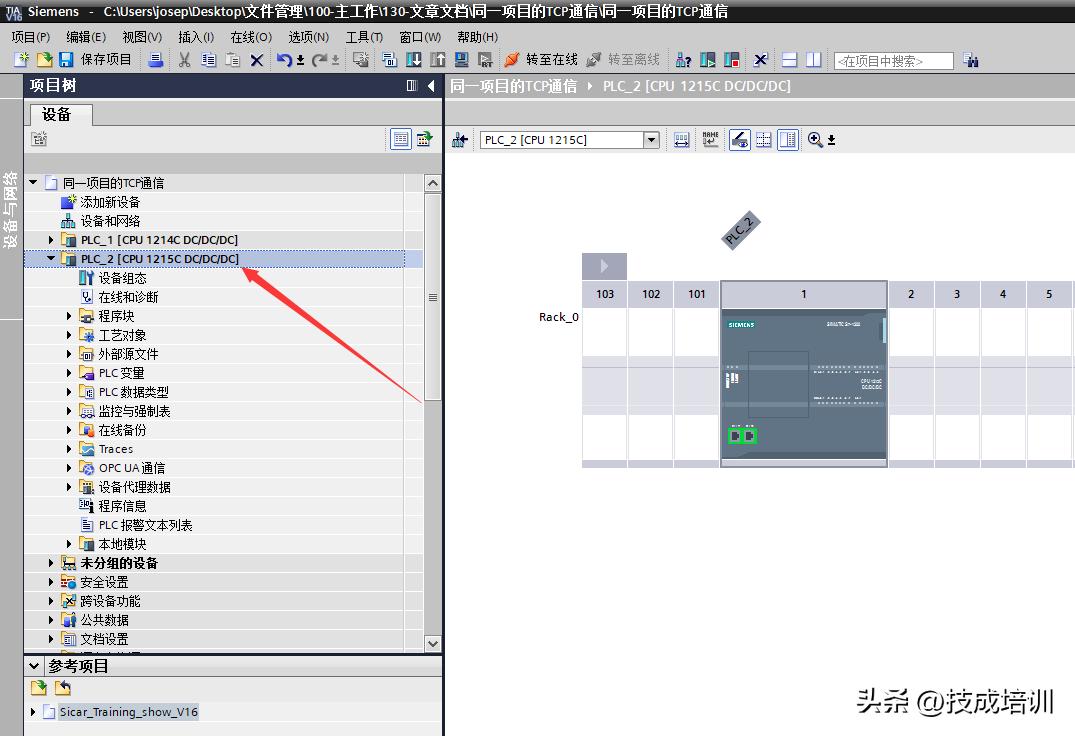The height and width of the screenshot is (736, 1075).
Task: Open the 在线(O) menu
Action: (x=251, y=37)
